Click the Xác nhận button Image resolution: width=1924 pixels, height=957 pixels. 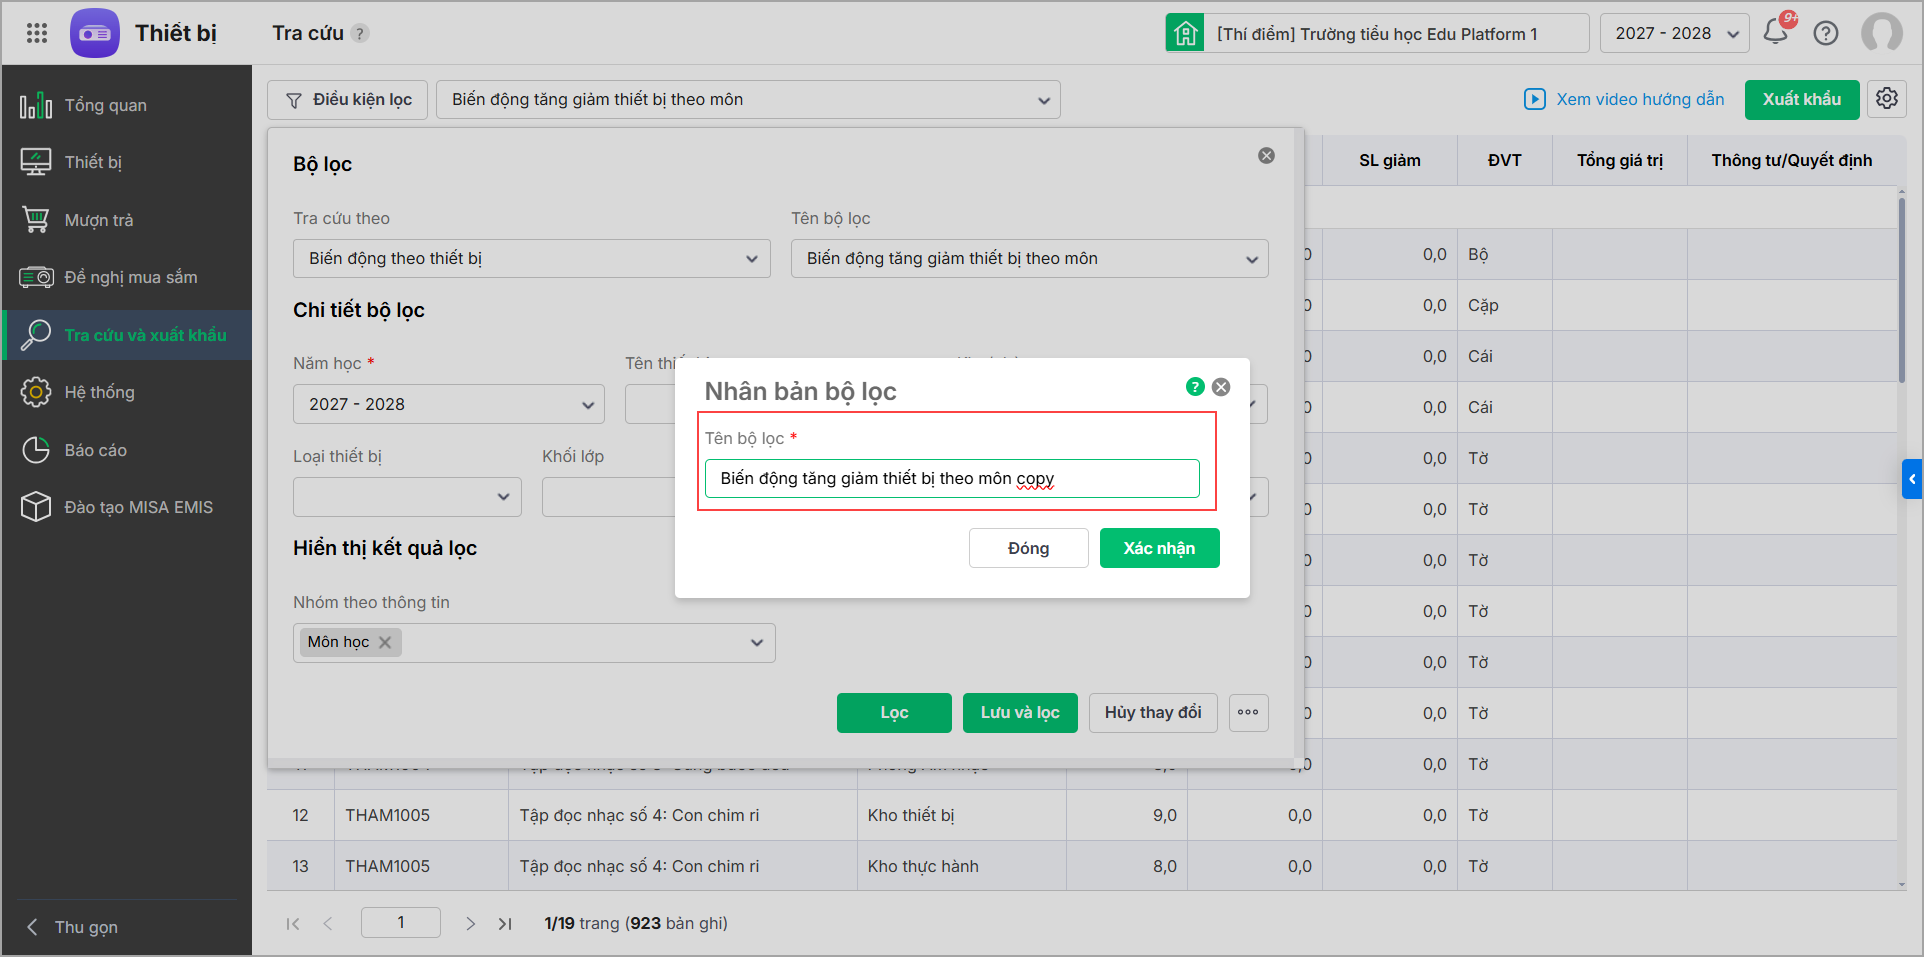[1159, 548]
